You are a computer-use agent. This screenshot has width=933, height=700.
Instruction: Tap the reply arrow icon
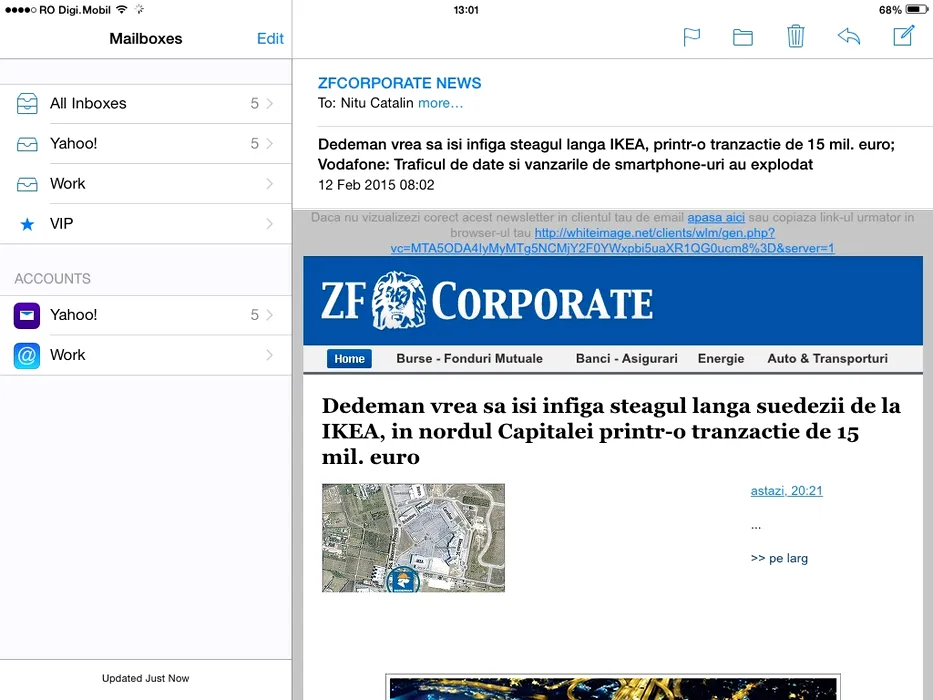click(848, 37)
